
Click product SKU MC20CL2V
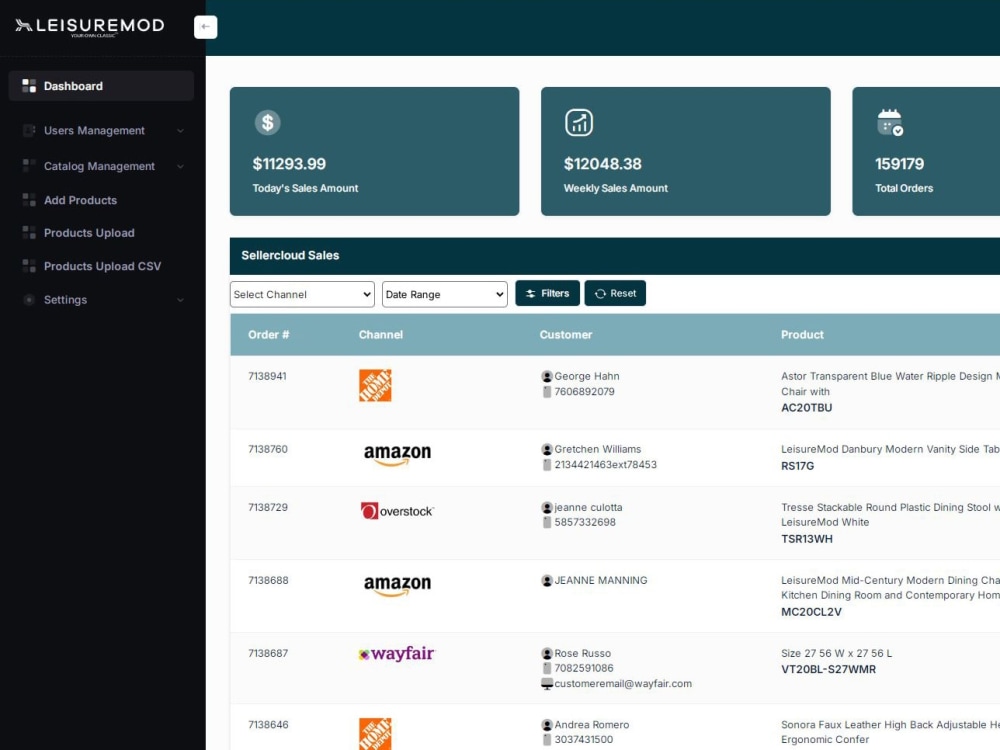pos(811,612)
